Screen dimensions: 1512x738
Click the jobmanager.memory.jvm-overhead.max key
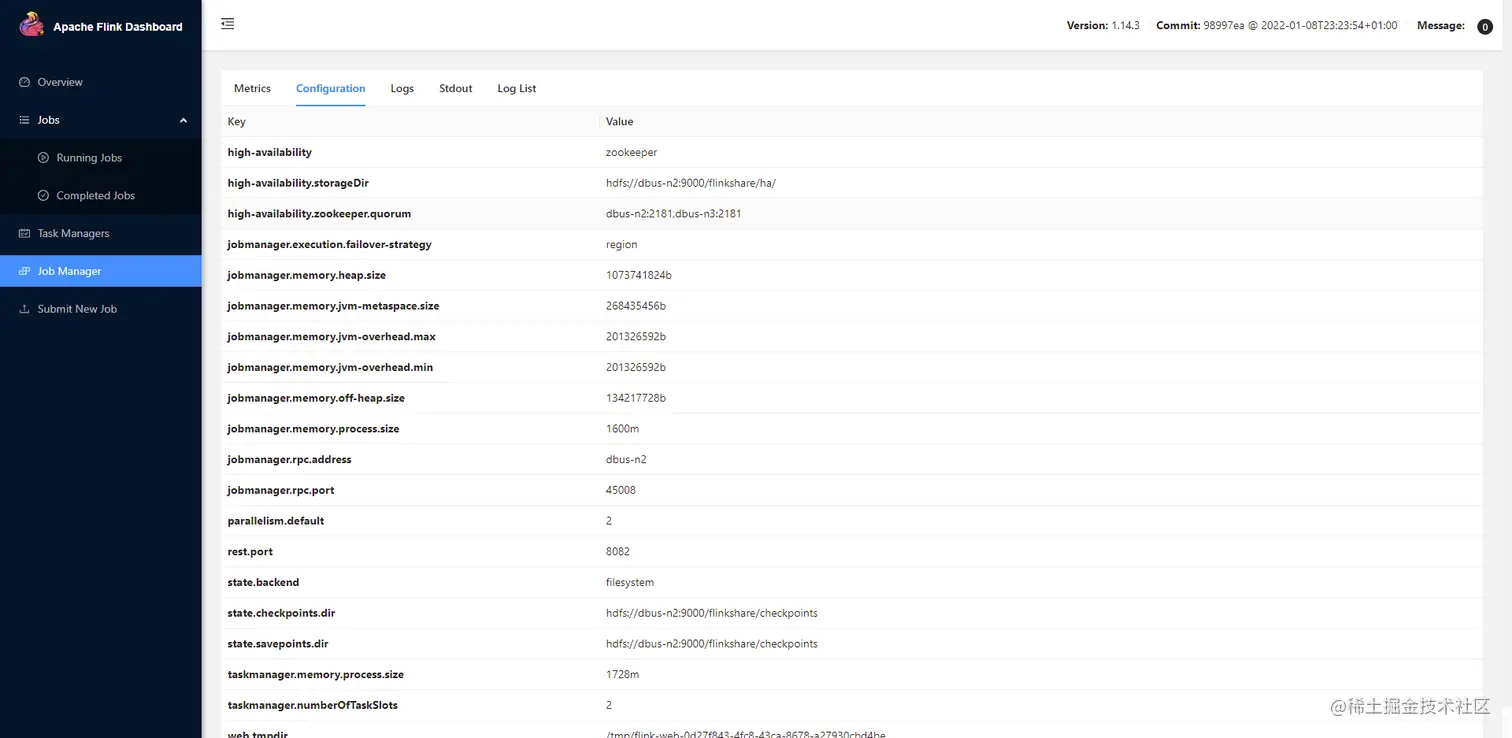[332, 337]
